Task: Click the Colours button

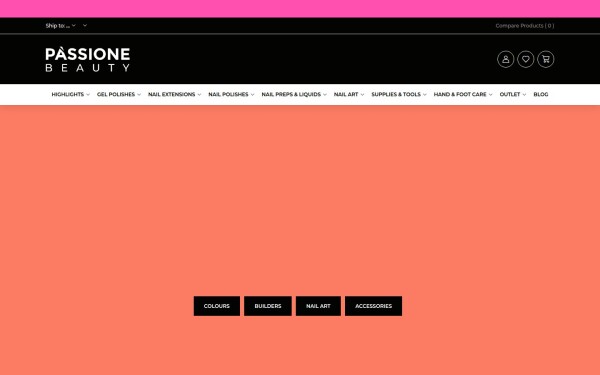Action: tap(217, 306)
